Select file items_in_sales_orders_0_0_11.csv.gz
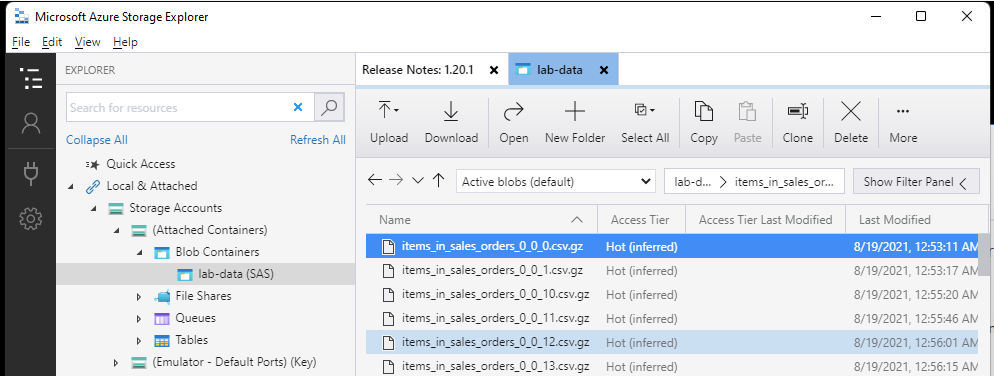 point(673,318)
